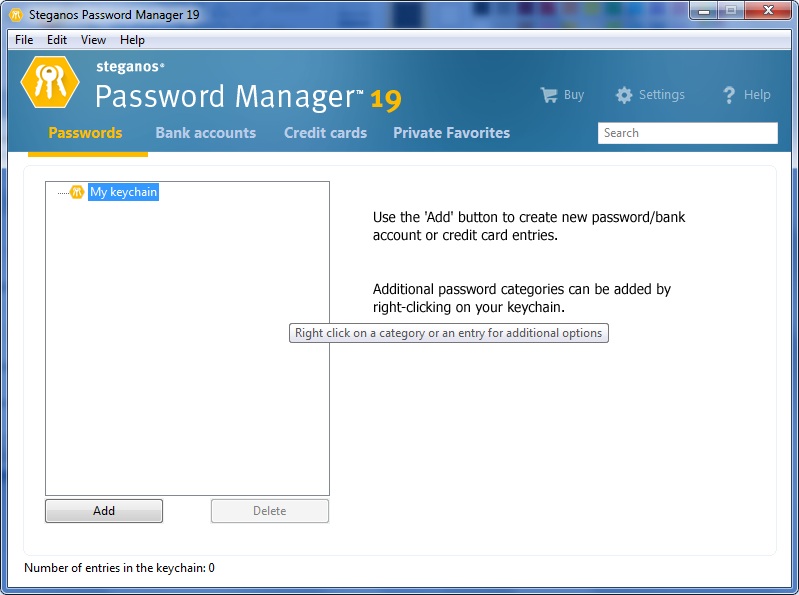The width and height of the screenshot is (799, 595).
Task: Click the Steganos hexagon keys logo
Action: coord(50,82)
